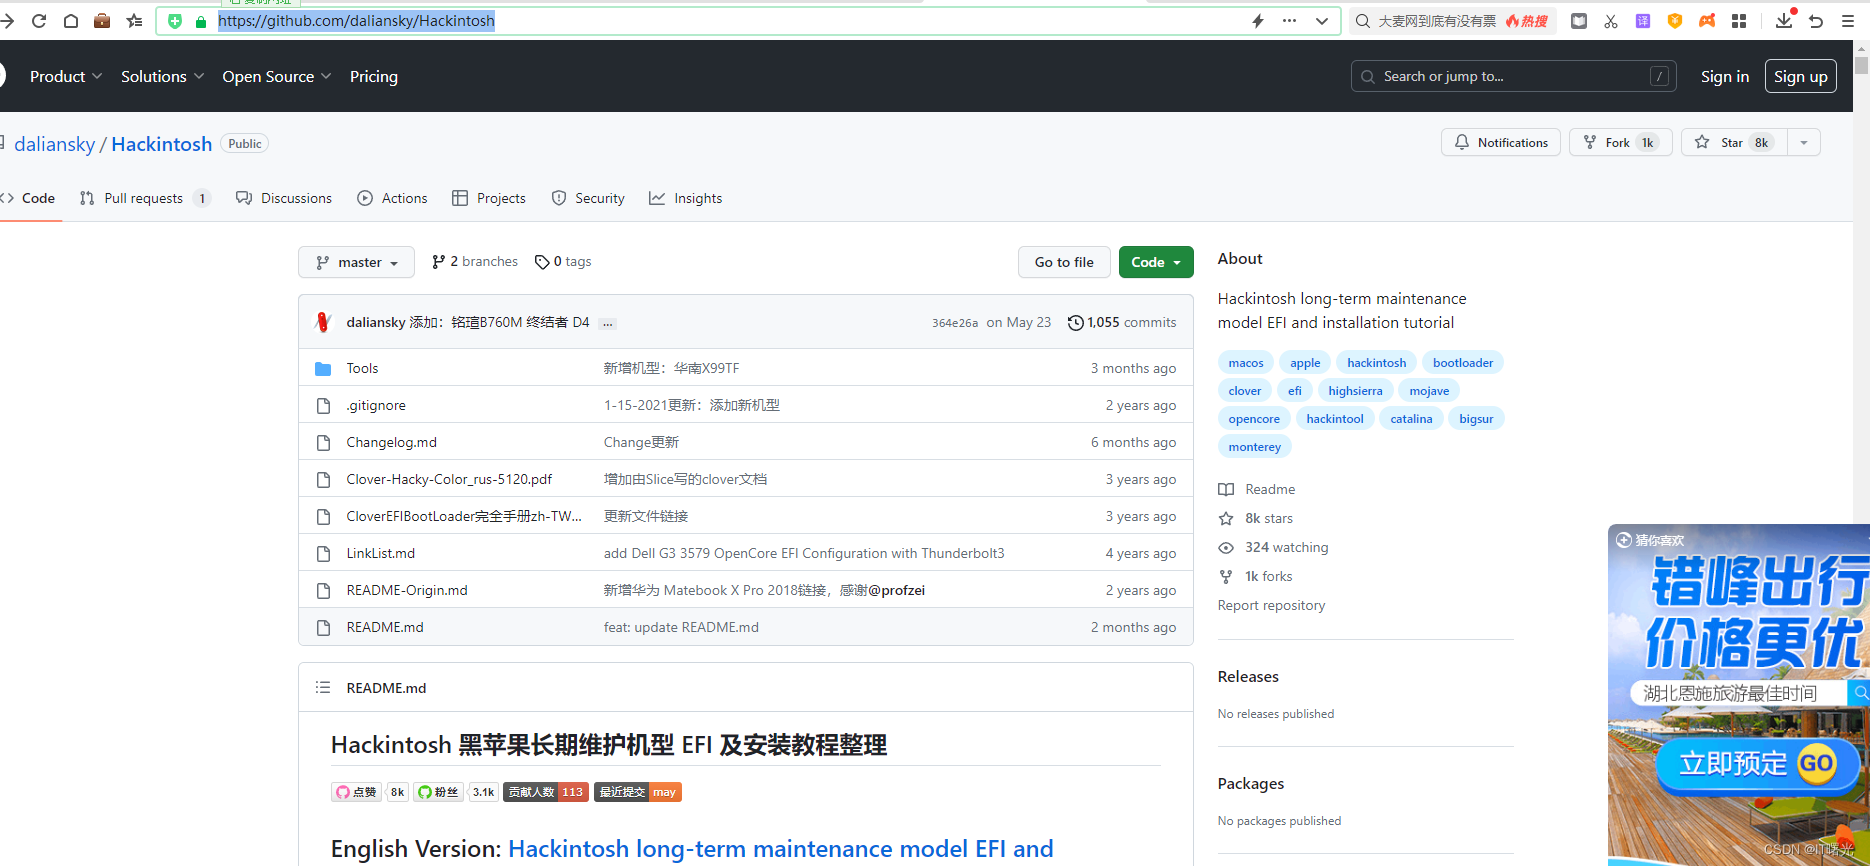Click the lightning speed mode icon
The height and width of the screenshot is (866, 1870).
pyautogui.click(x=1258, y=20)
